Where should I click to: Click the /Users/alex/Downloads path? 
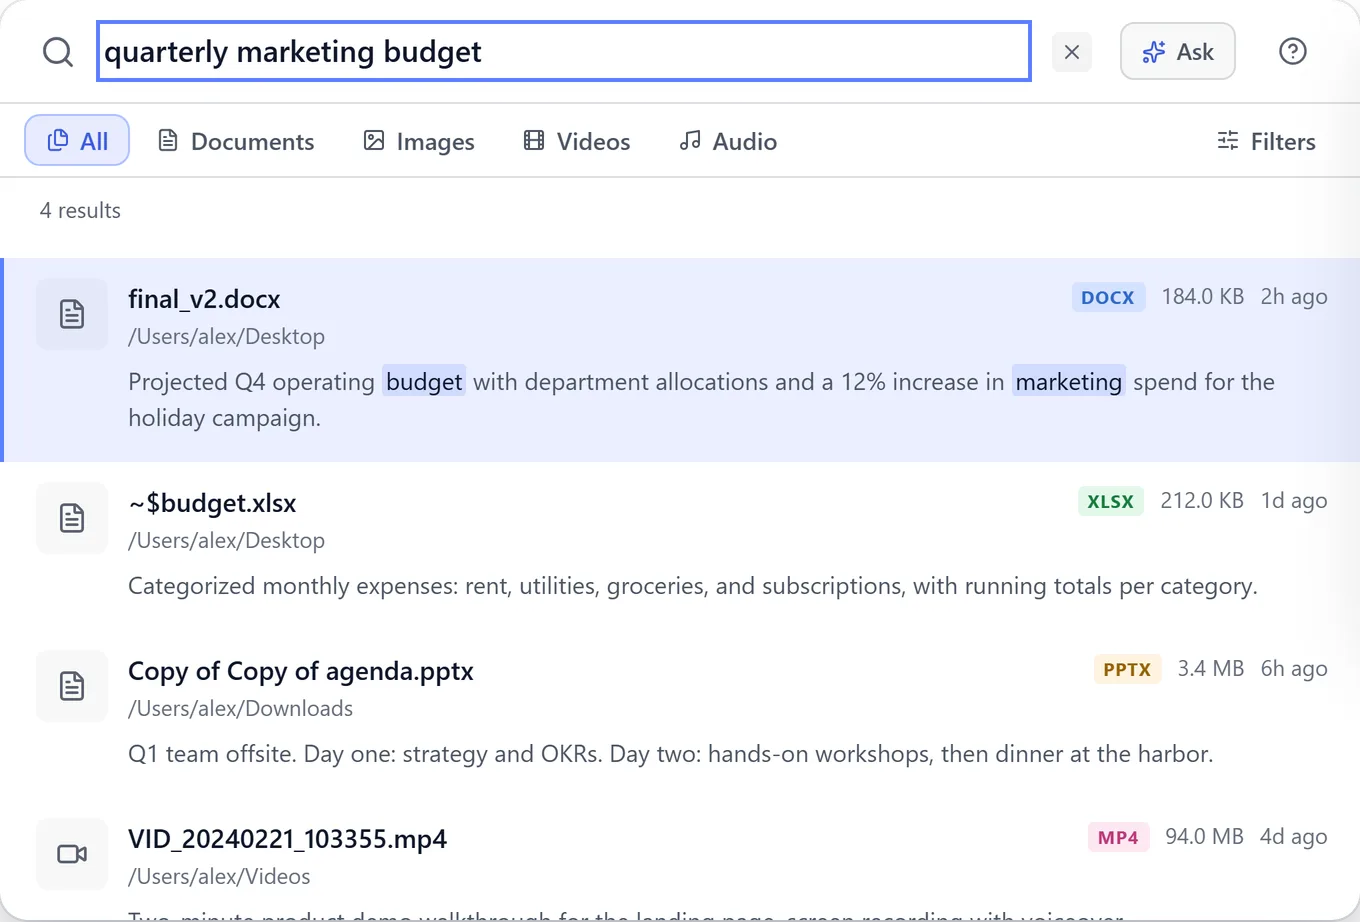point(240,708)
